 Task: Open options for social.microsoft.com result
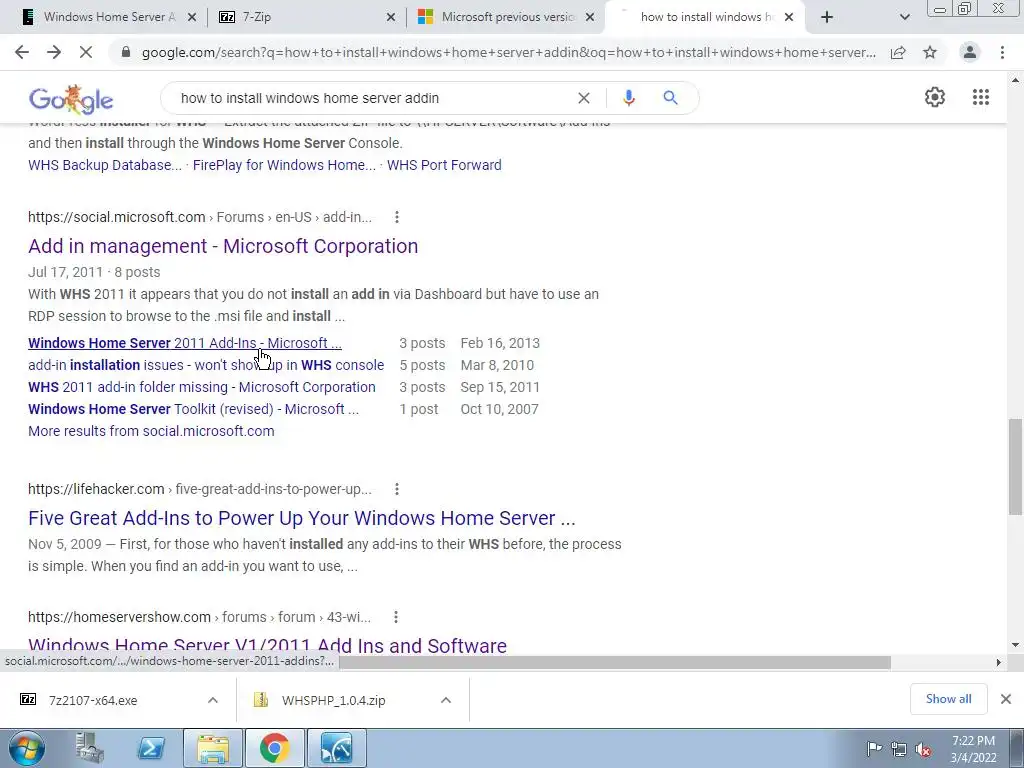pos(396,217)
